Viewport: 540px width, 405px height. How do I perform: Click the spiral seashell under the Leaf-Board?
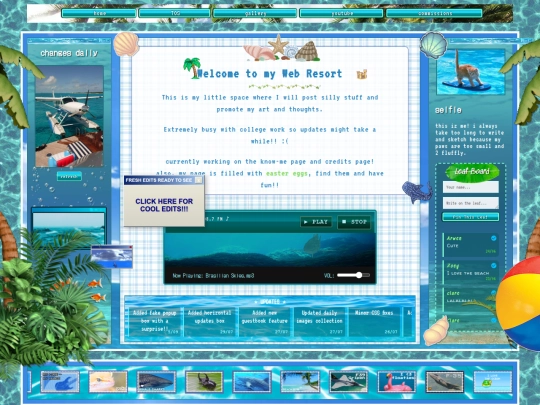437,331
